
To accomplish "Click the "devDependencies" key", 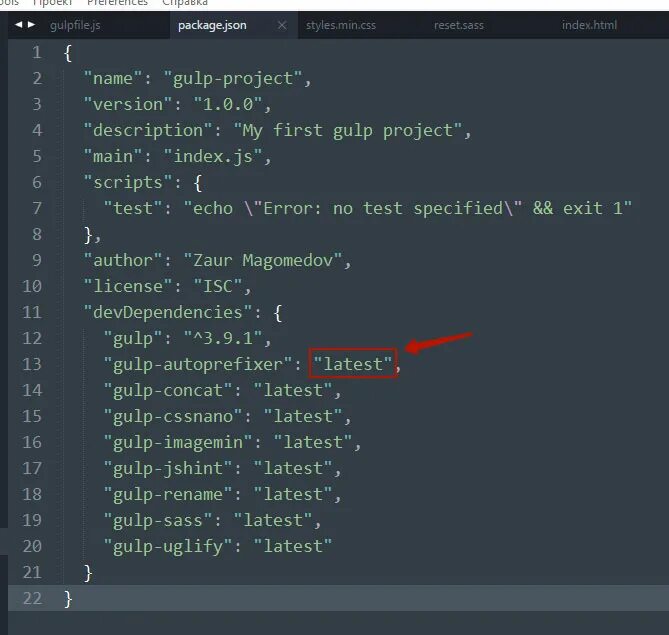I will (168, 312).
